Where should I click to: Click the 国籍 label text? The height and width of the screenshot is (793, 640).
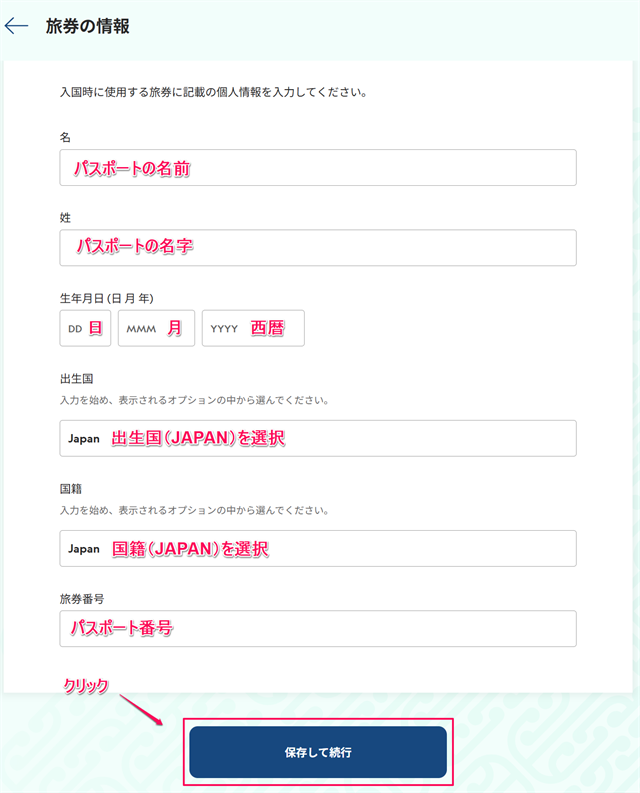pos(70,490)
